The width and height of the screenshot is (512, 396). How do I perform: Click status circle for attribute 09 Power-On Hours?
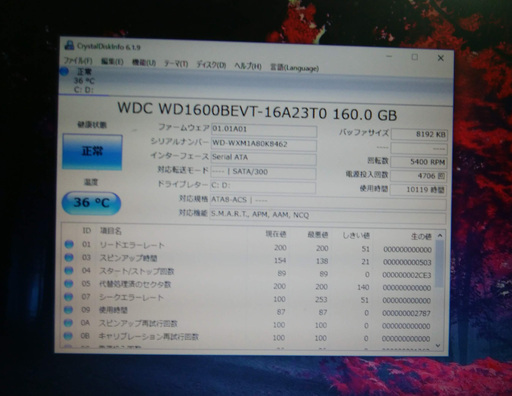click(x=68, y=310)
